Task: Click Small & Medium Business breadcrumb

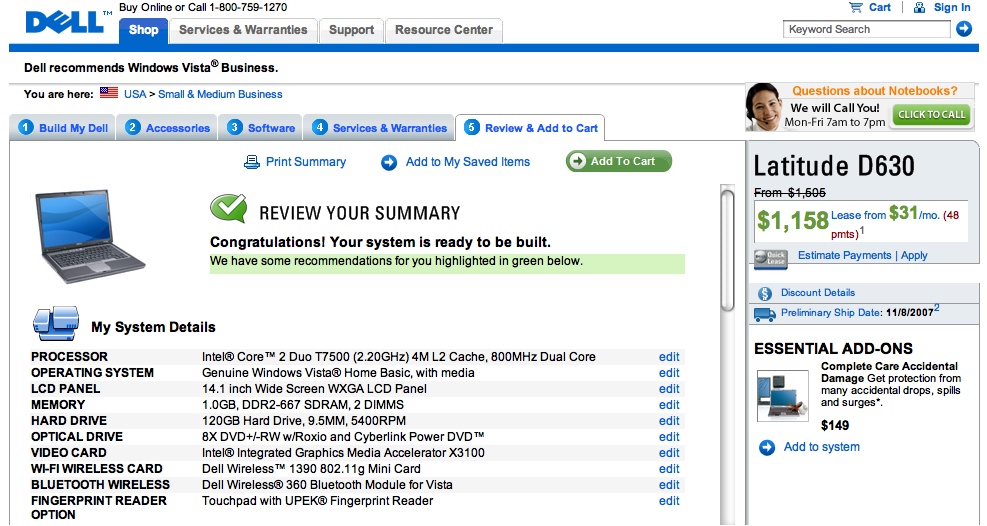Action: [x=220, y=94]
